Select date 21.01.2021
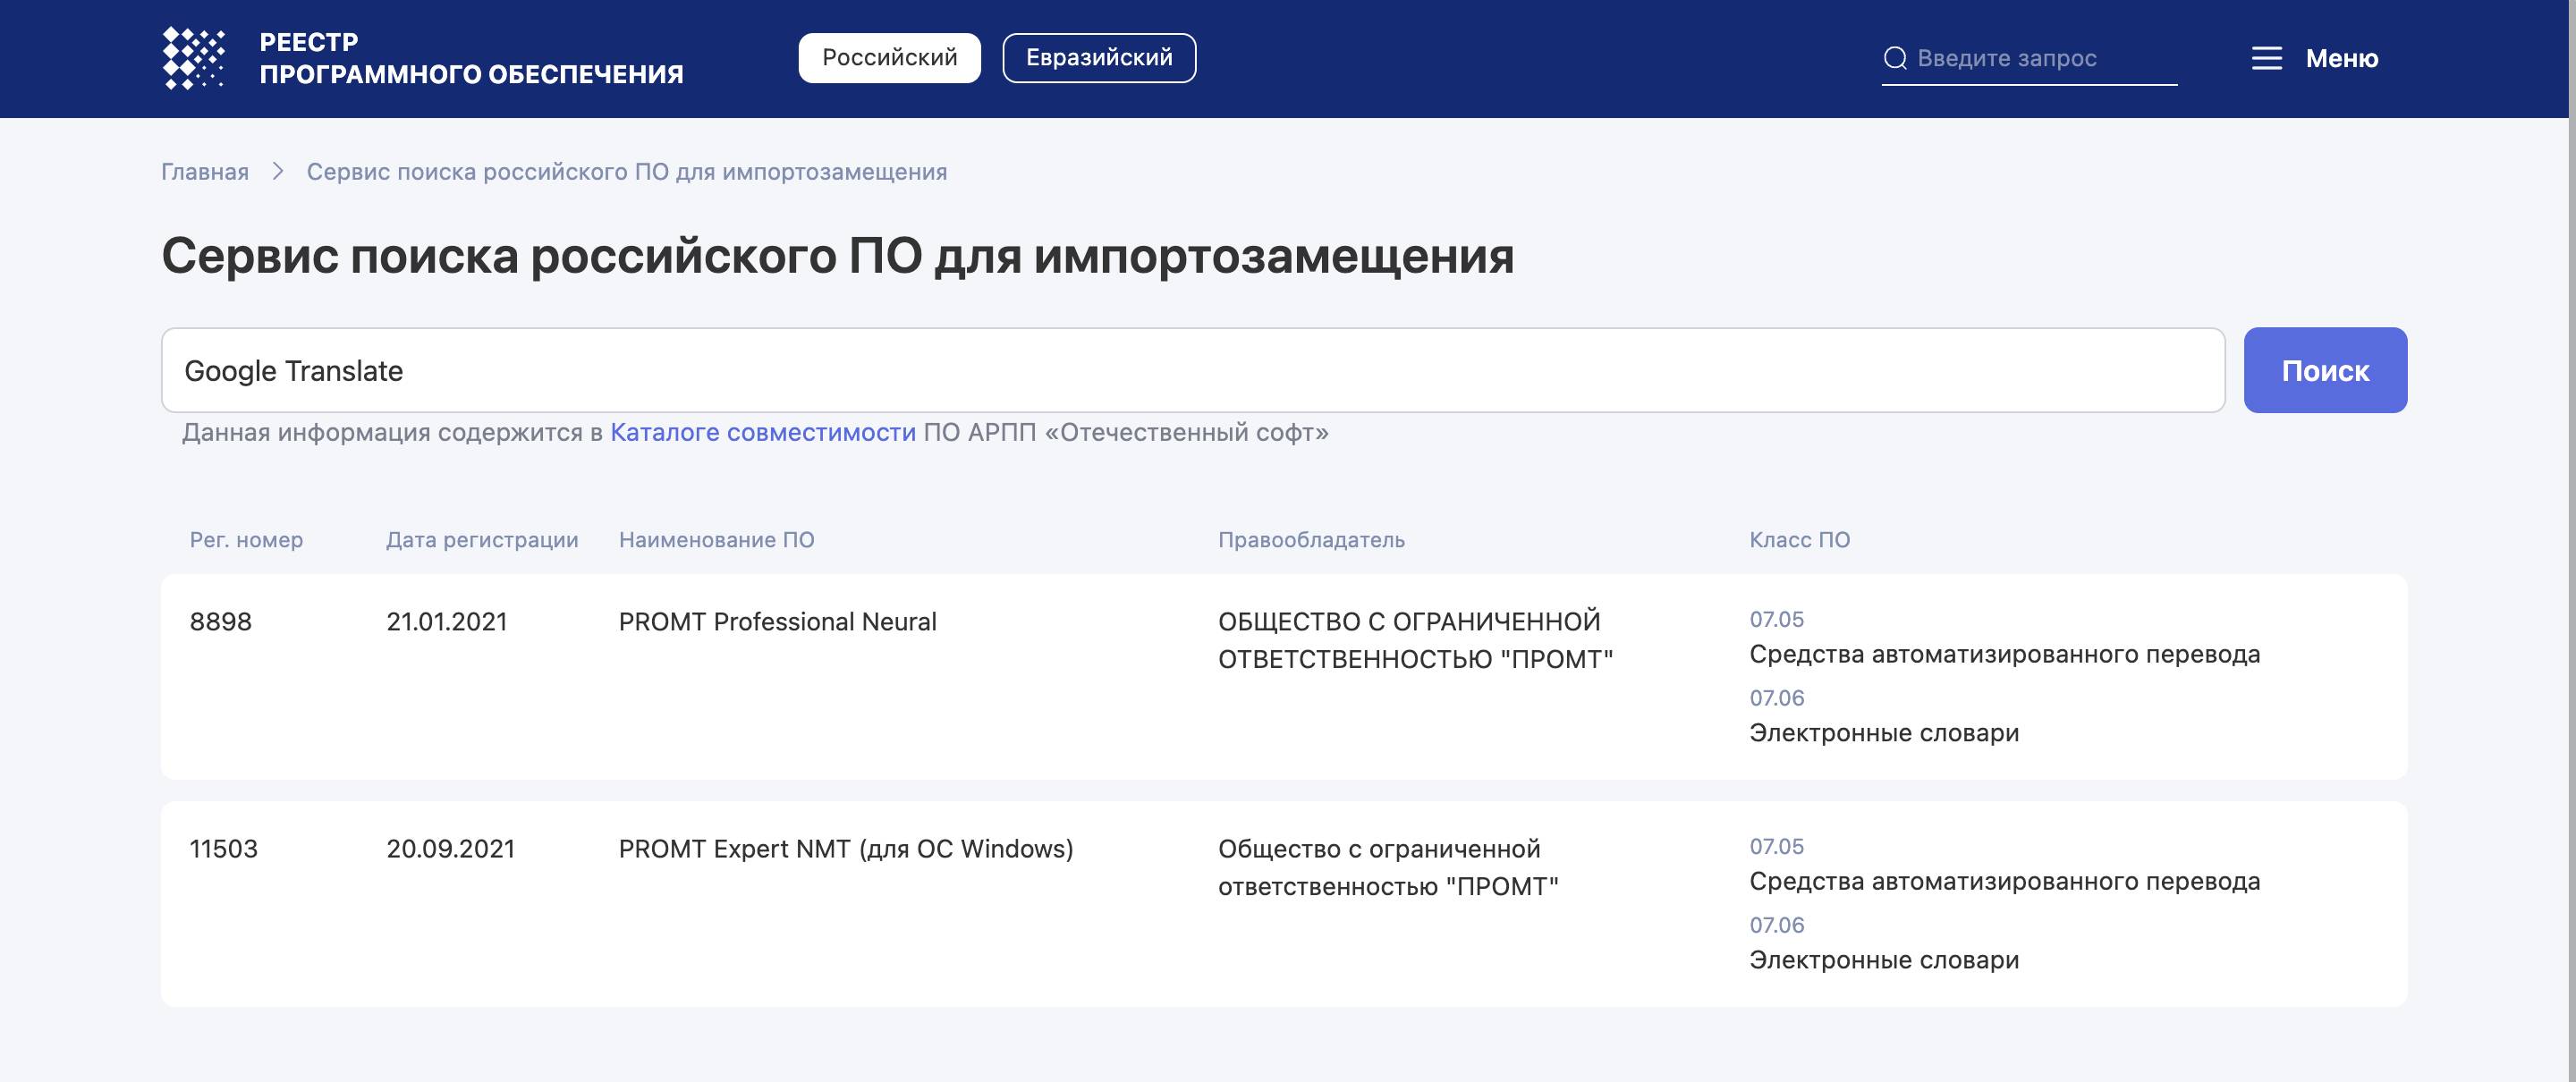This screenshot has width=2576, height=1082. [x=447, y=622]
